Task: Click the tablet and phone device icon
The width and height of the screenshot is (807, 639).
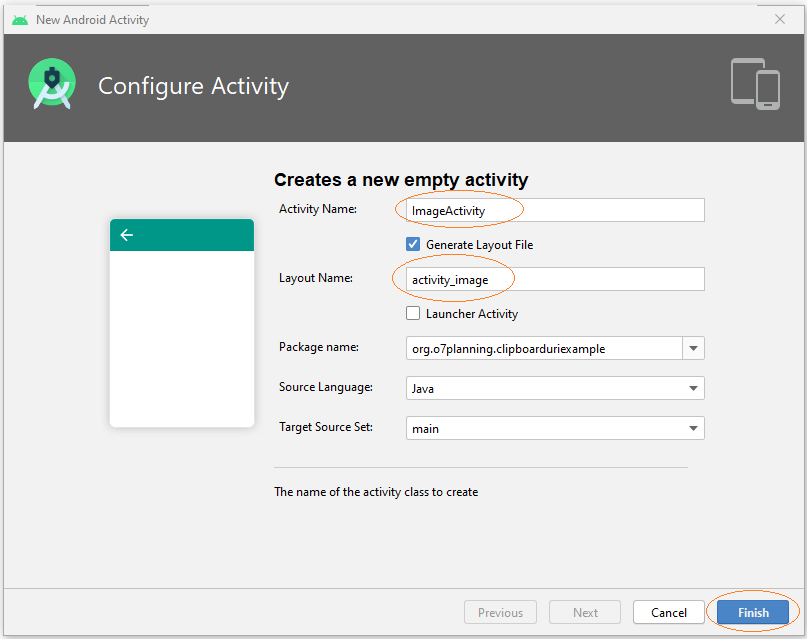Action: [x=755, y=84]
